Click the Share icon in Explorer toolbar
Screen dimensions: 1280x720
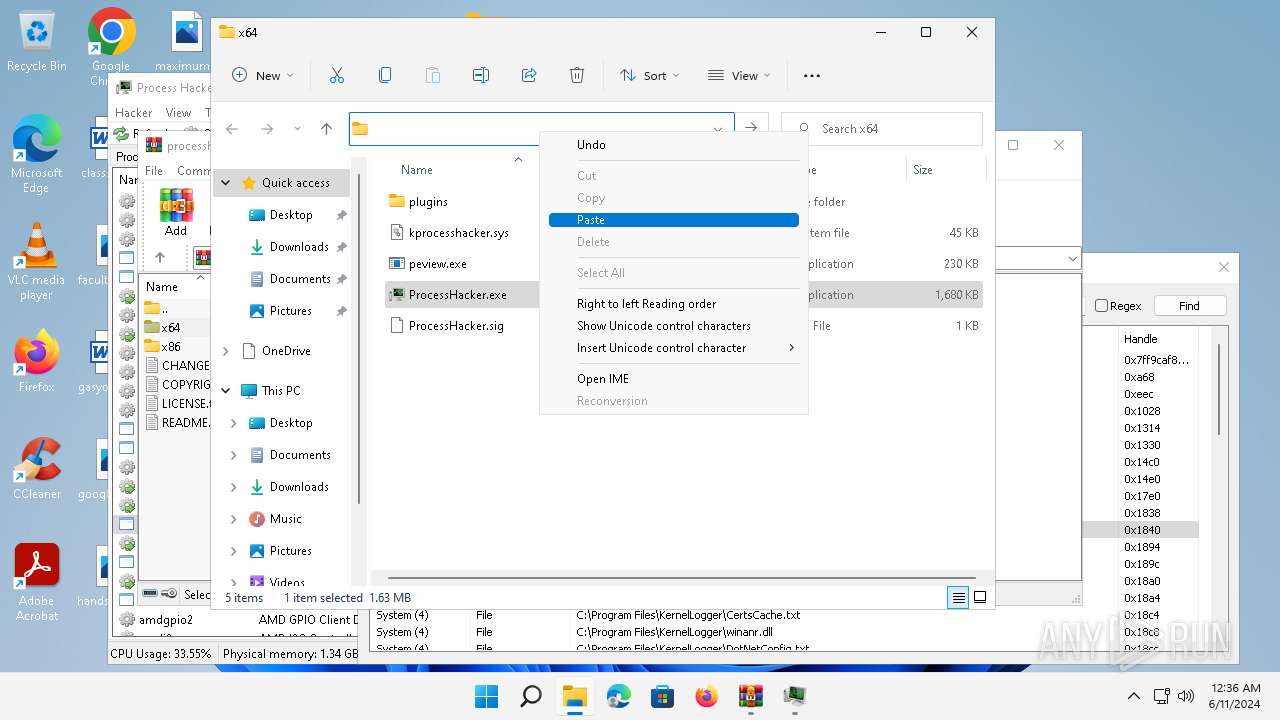[x=529, y=75]
